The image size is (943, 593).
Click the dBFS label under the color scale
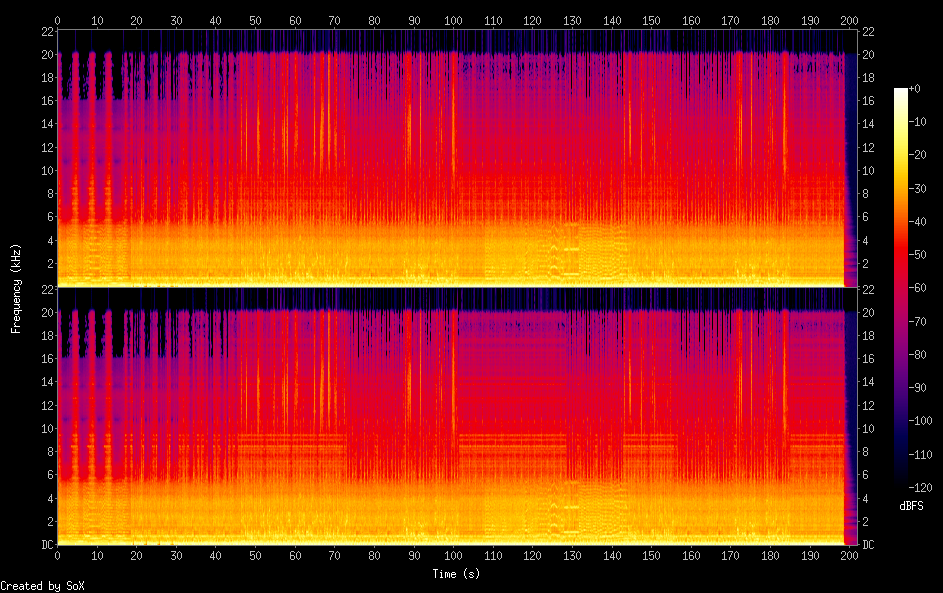tap(911, 506)
